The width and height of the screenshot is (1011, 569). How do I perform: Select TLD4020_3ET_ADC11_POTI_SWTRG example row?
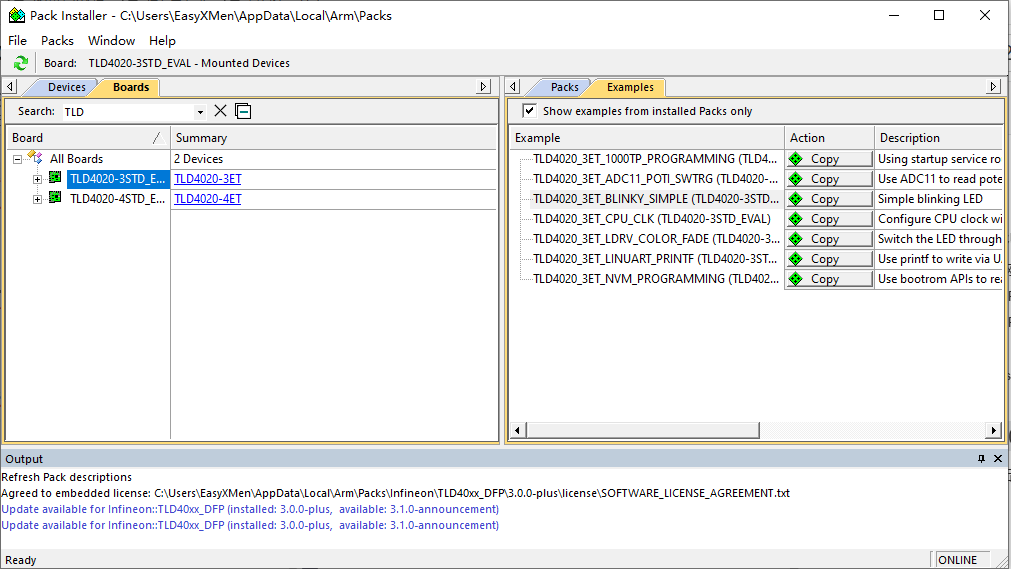click(655, 179)
